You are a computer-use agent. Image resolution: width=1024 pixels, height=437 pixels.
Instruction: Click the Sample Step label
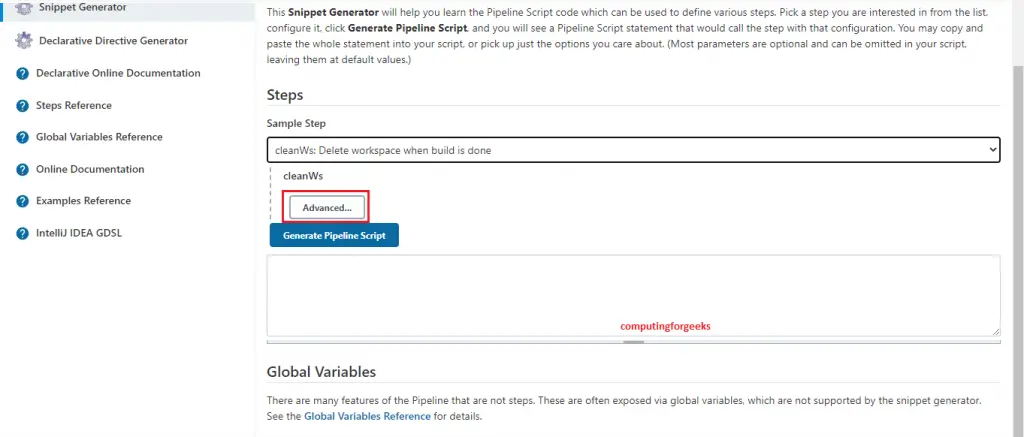point(296,123)
